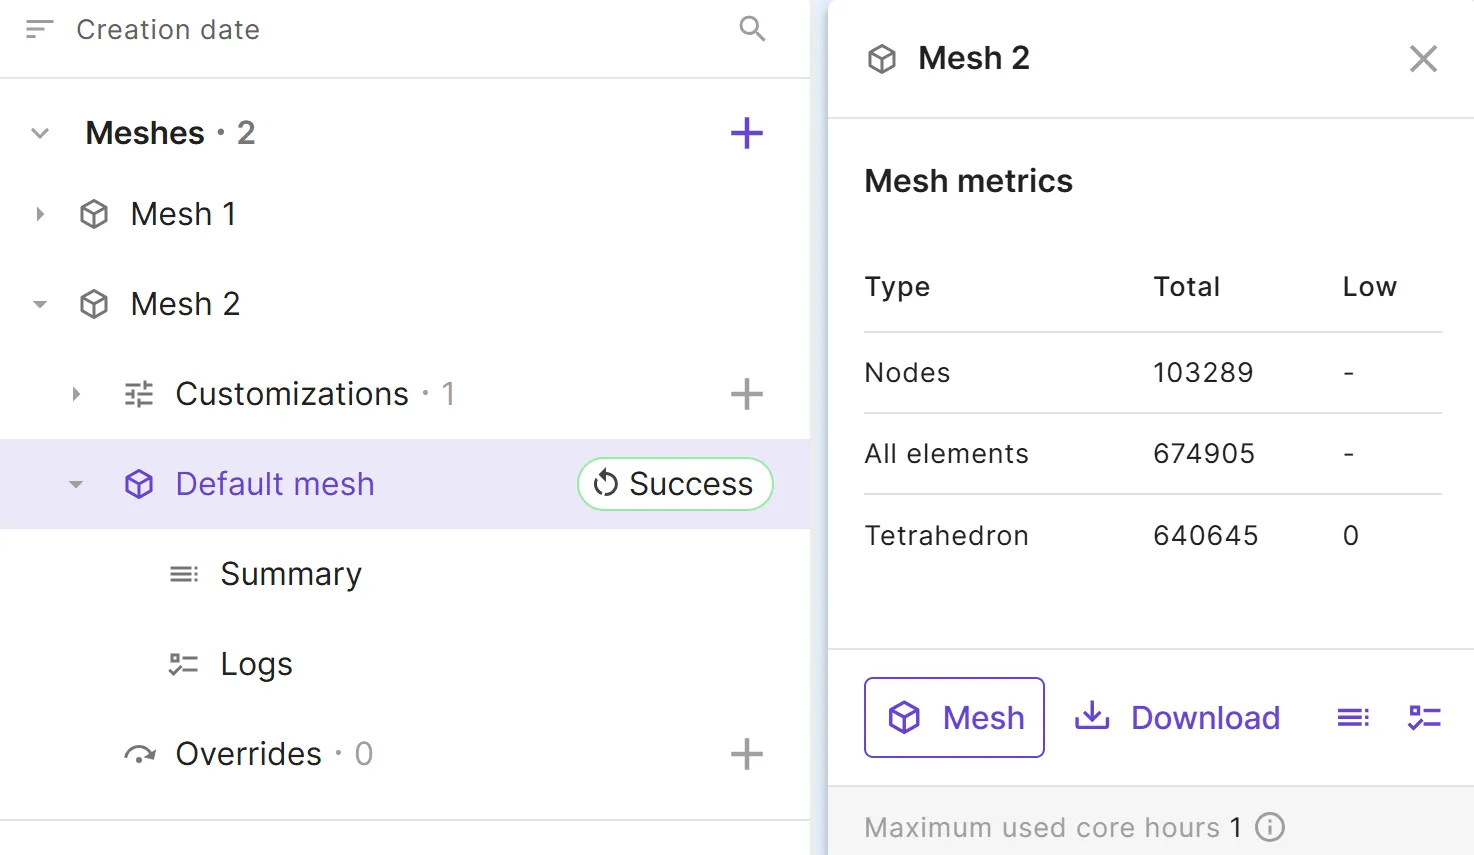The image size is (1474, 855).
Task: Open the logs icon in the panel footer
Action: pyautogui.click(x=1424, y=717)
